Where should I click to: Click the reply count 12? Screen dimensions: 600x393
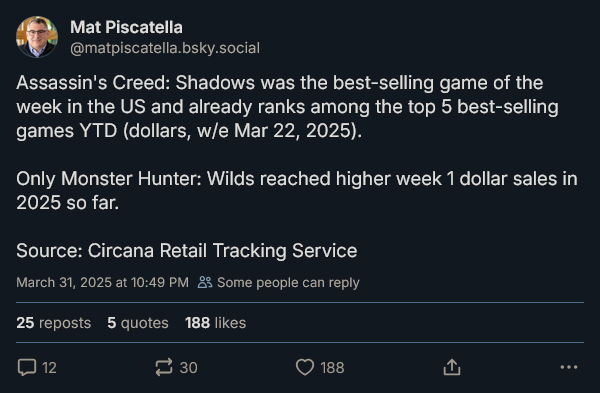49,368
